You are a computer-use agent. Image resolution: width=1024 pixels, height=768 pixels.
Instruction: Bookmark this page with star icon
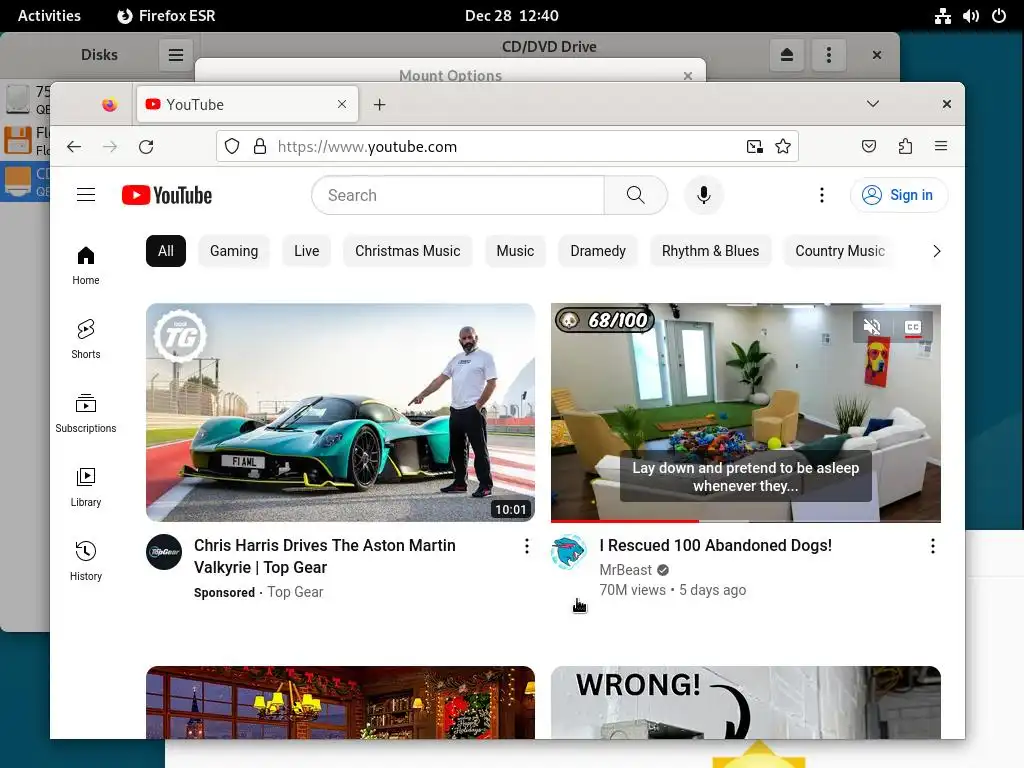(x=782, y=146)
